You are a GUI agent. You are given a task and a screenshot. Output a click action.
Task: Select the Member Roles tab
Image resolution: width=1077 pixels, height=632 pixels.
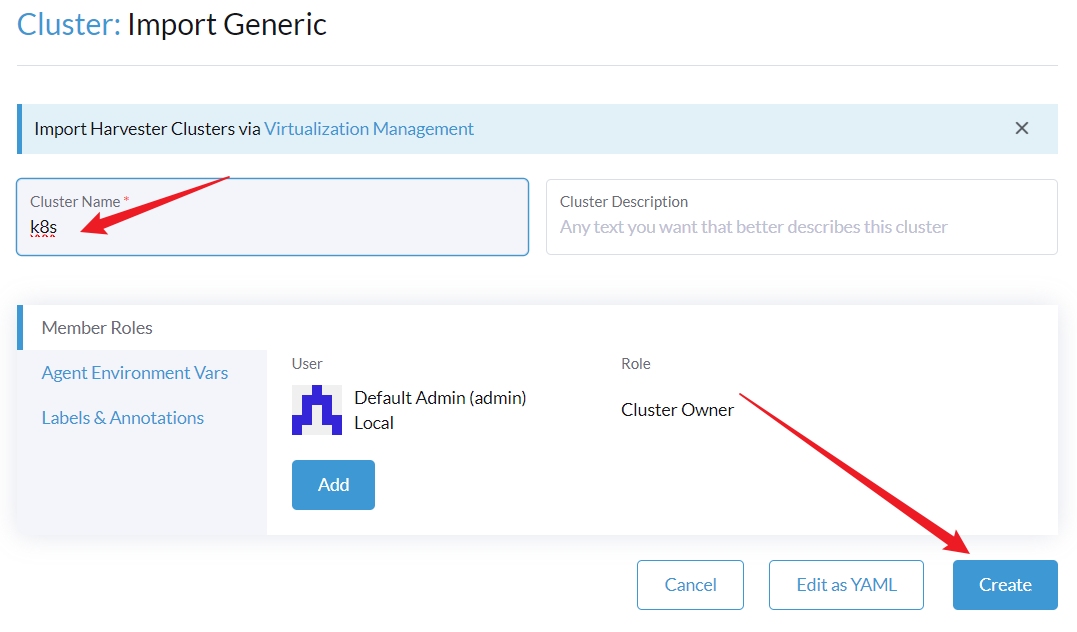[97, 328]
